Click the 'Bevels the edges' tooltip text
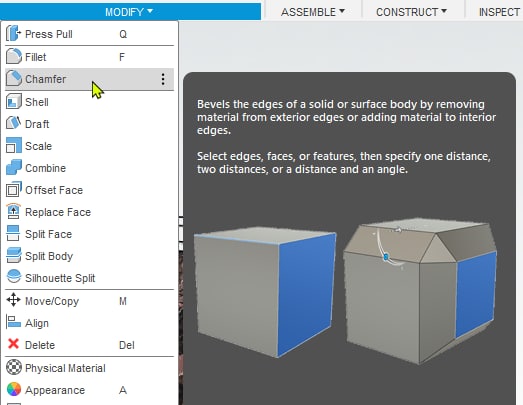 click(346, 117)
